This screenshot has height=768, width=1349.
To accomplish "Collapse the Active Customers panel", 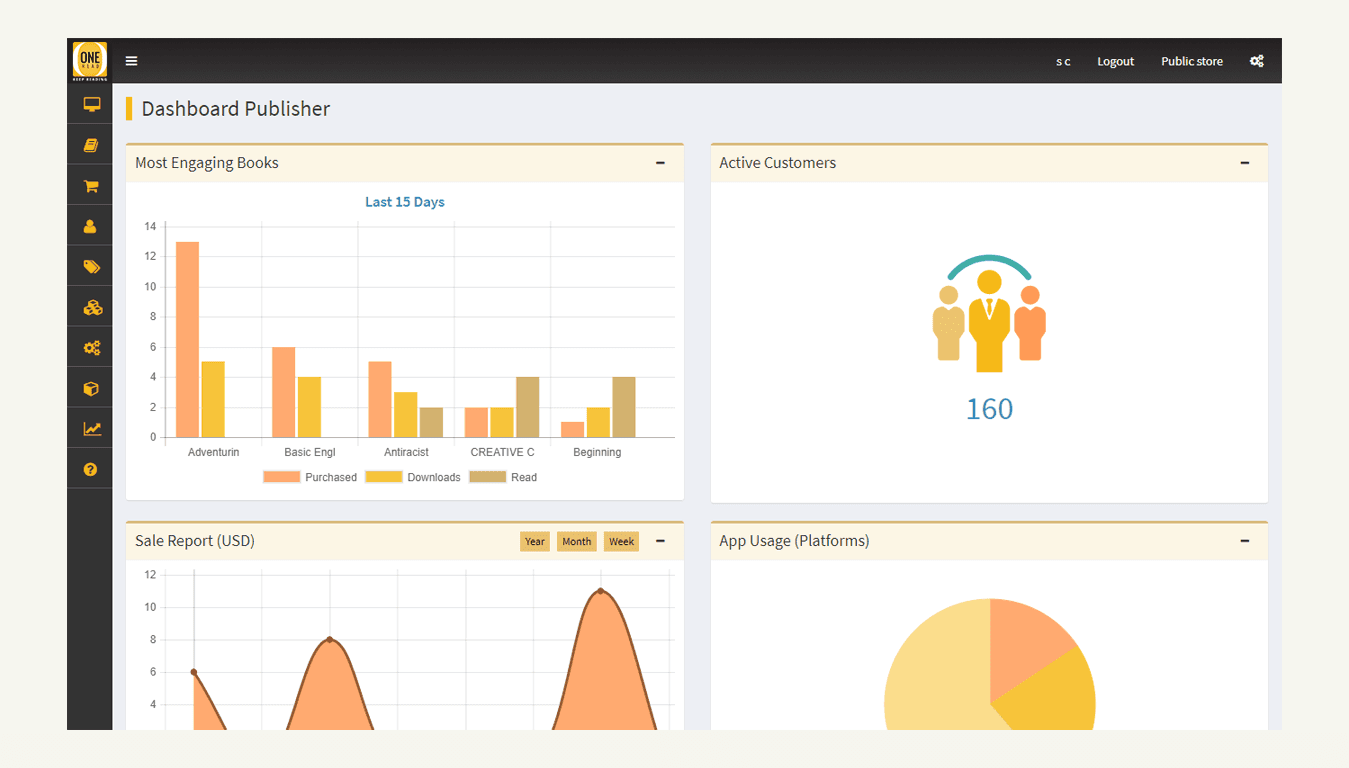I will [1244, 163].
